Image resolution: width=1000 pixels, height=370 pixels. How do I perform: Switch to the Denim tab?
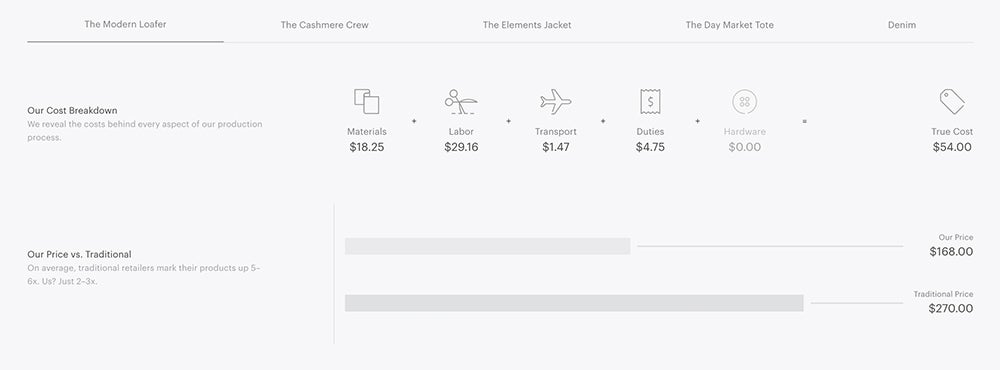[902, 25]
